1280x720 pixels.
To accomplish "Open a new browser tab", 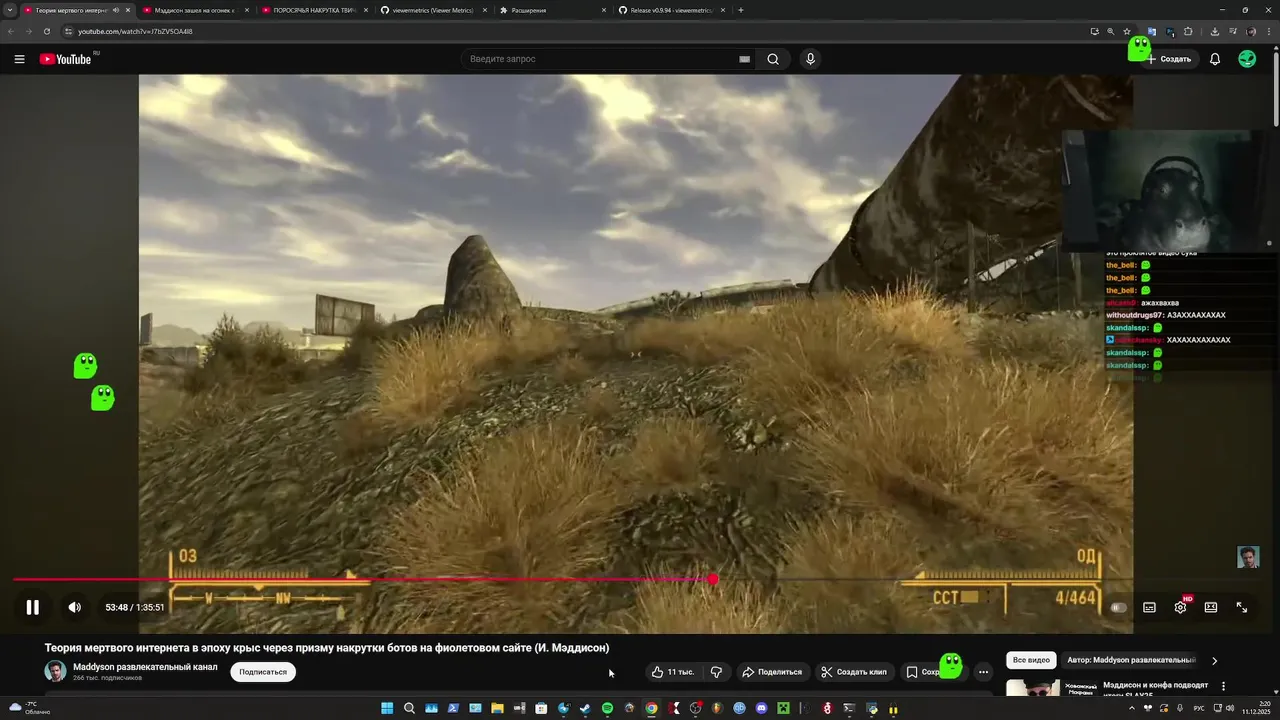I will (740, 10).
